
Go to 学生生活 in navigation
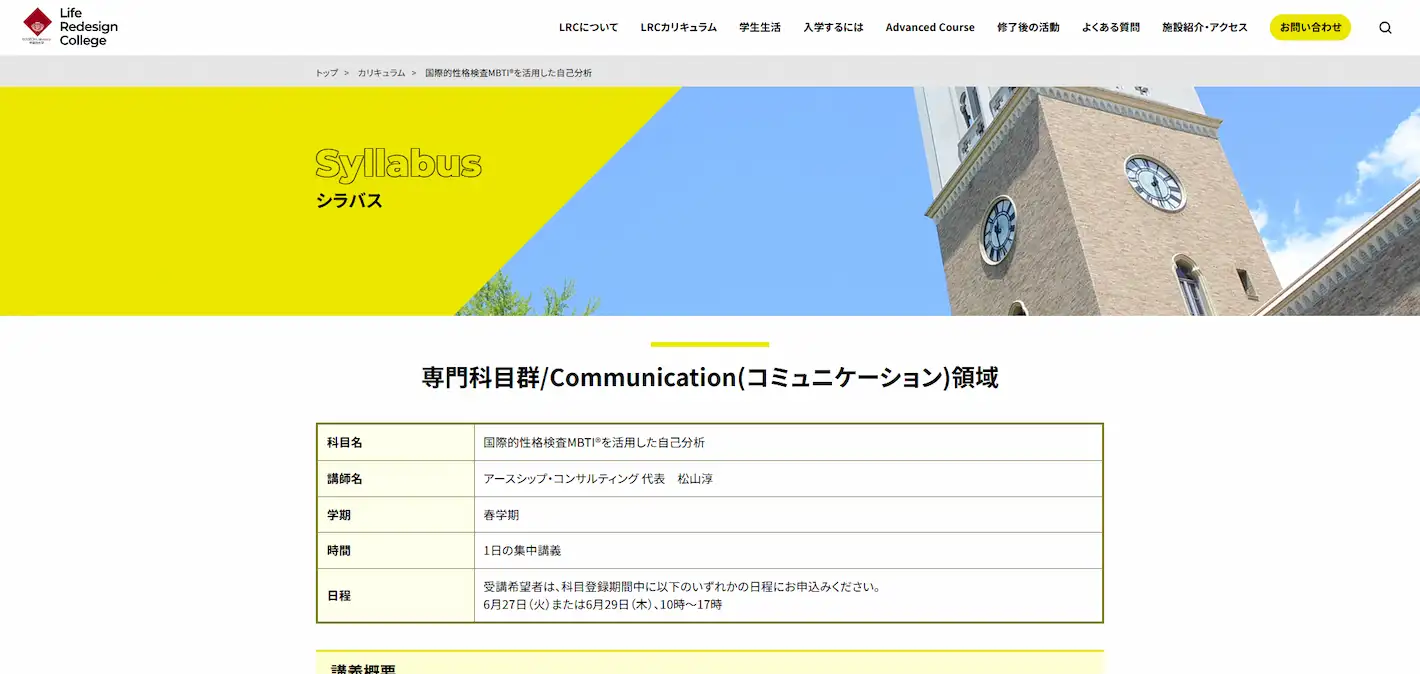click(x=760, y=28)
